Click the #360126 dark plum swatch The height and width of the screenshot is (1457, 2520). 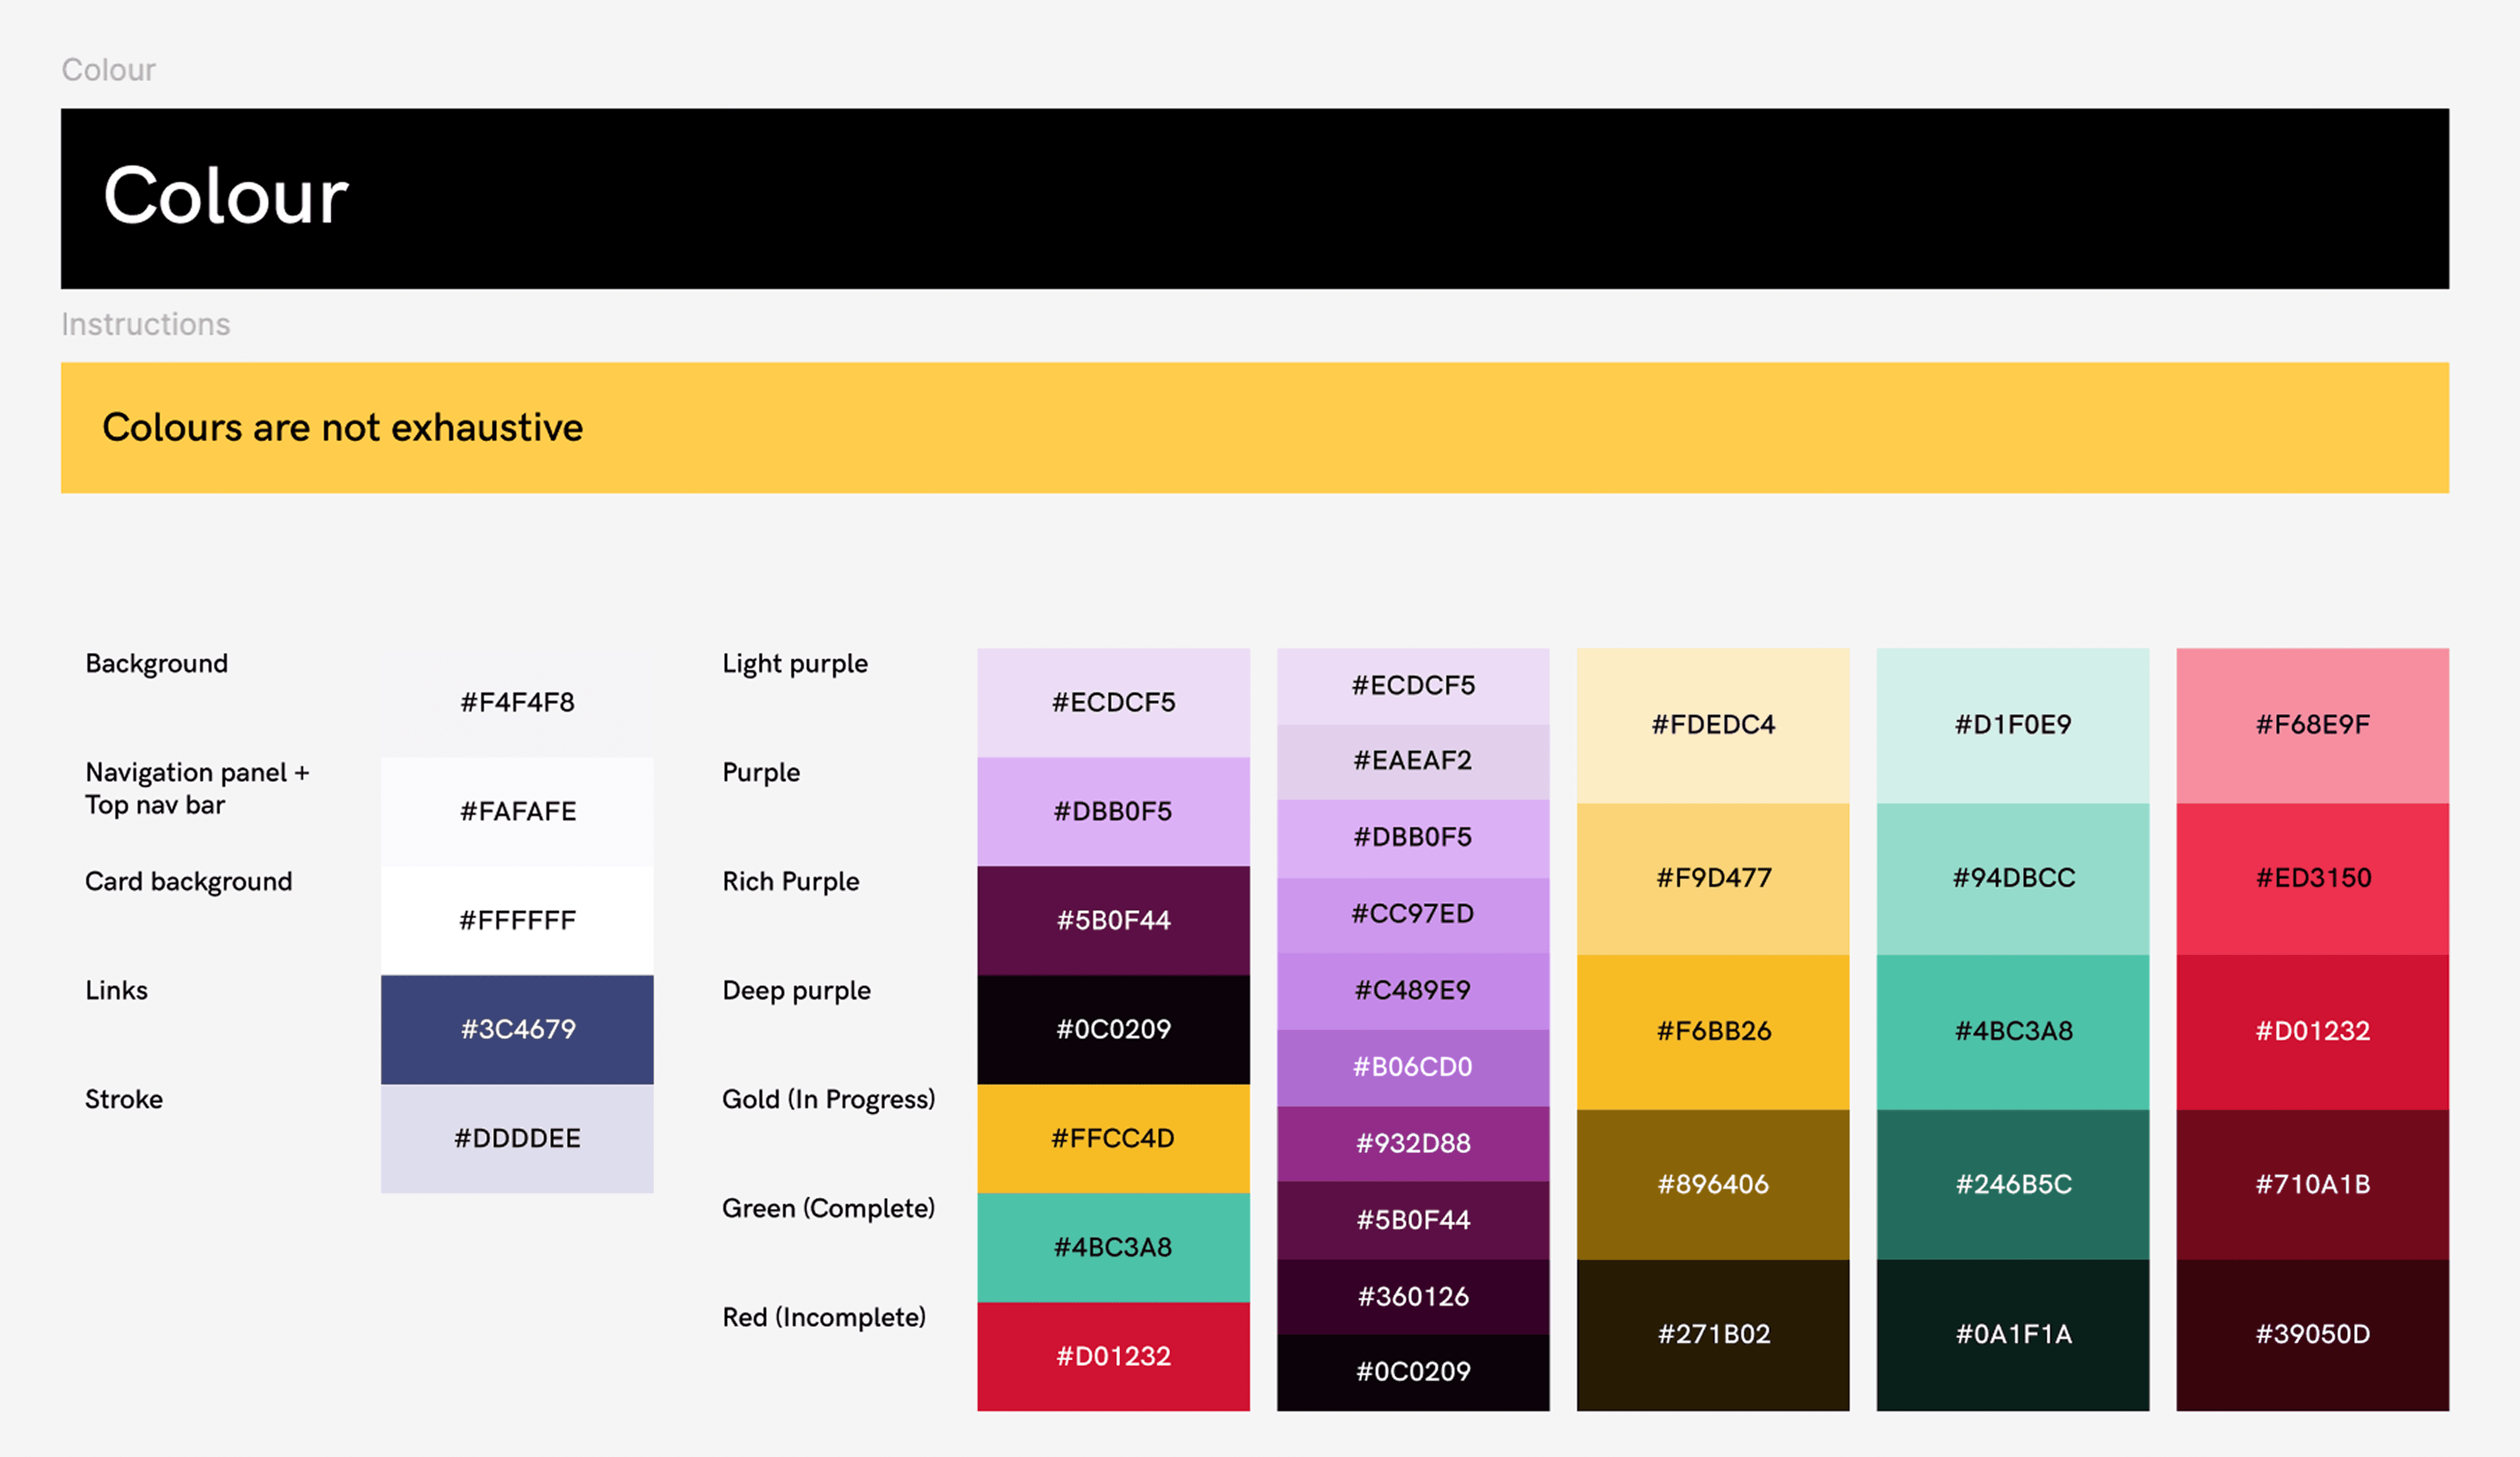1412,1296
